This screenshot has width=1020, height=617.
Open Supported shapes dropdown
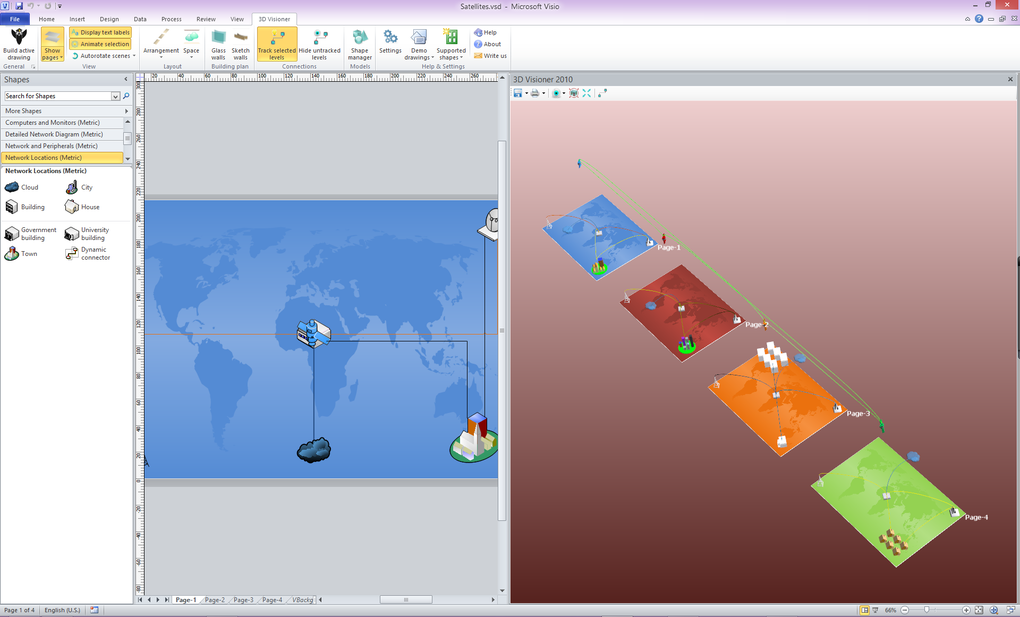[x=451, y=44]
